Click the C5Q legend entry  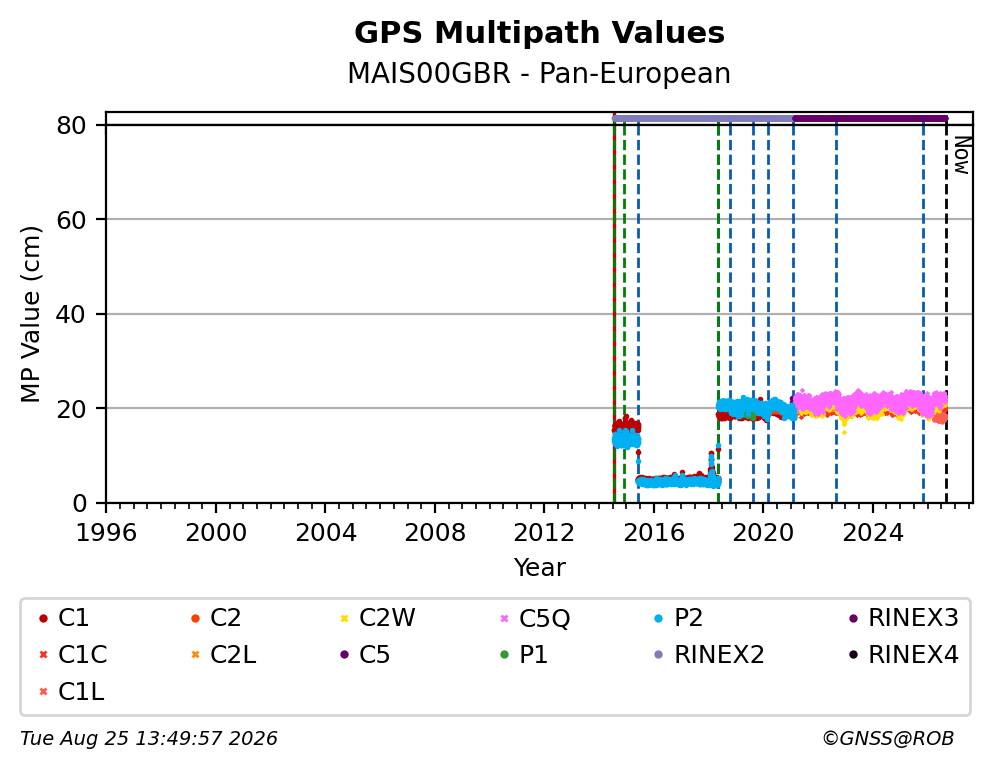535,618
